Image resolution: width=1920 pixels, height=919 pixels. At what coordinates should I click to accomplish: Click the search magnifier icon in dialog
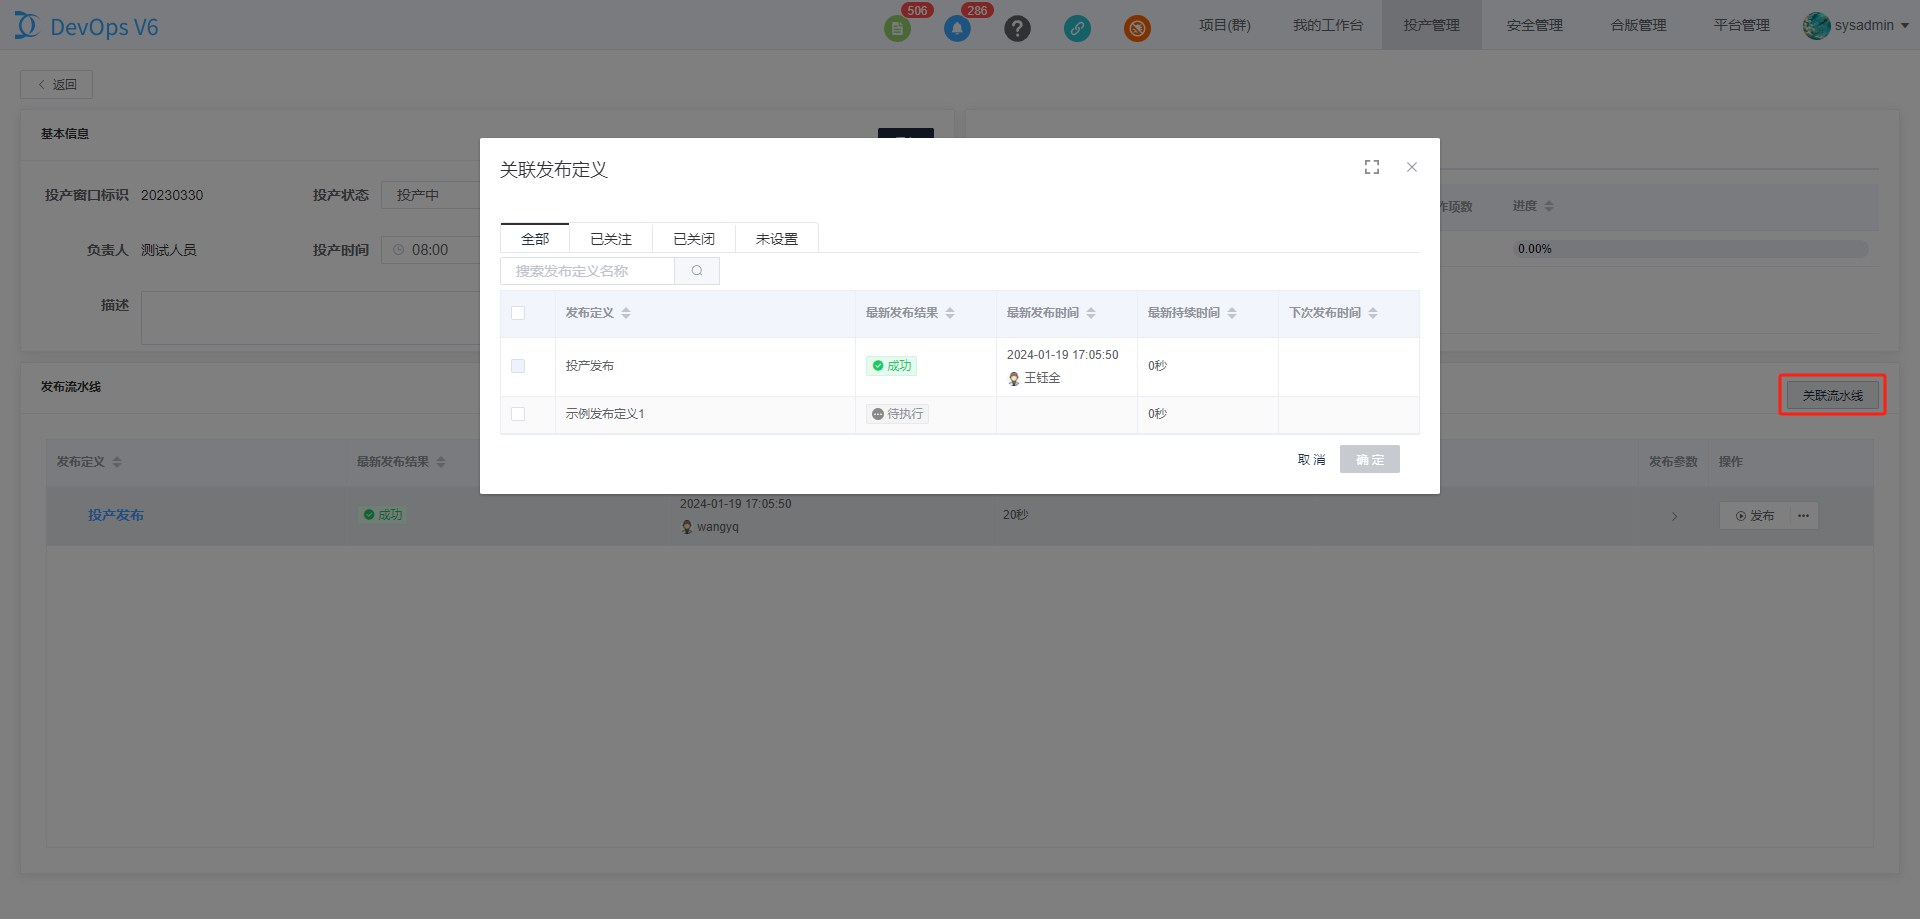[x=697, y=271]
